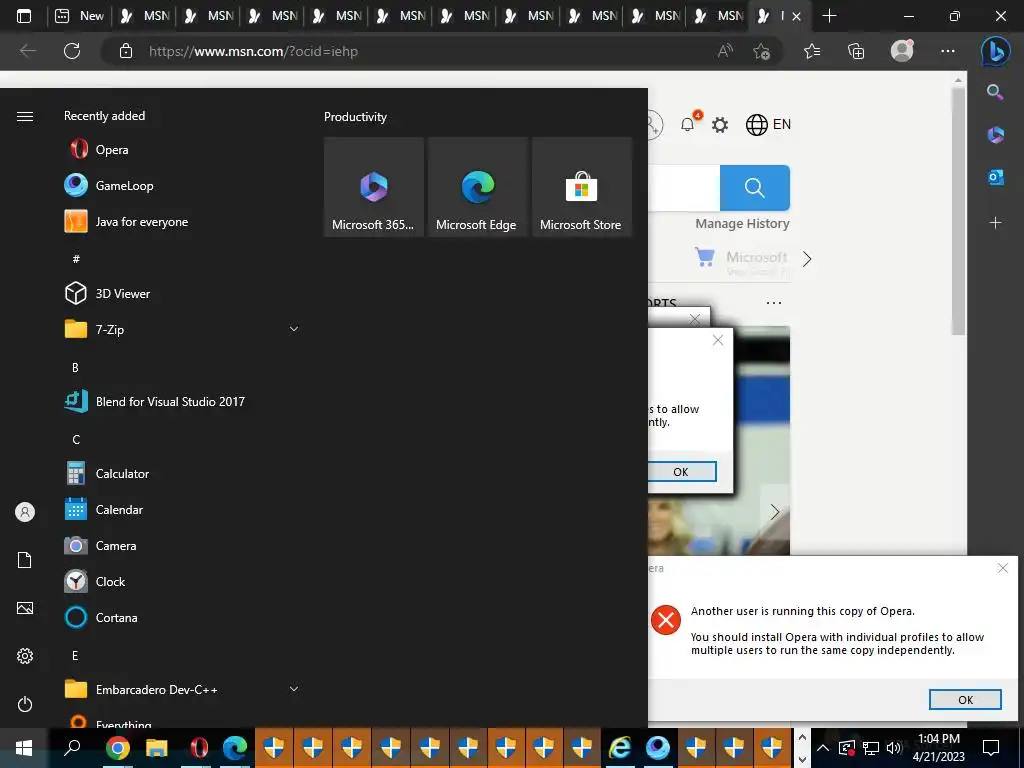The height and width of the screenshot is (768, 1024).
Task: Click the MSN search button
Action: (755, 188)
